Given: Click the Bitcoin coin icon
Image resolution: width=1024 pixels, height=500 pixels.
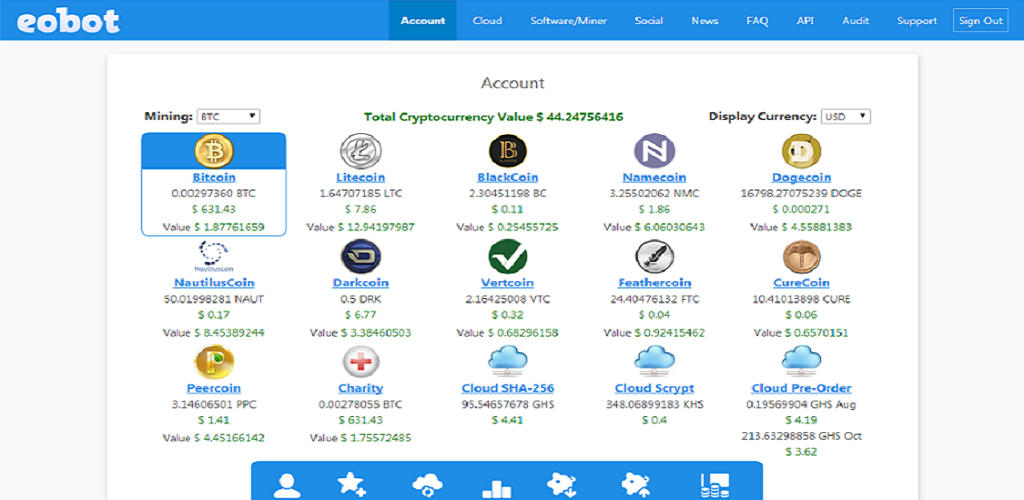Looking at the screenshot, I should pos(214,151).
